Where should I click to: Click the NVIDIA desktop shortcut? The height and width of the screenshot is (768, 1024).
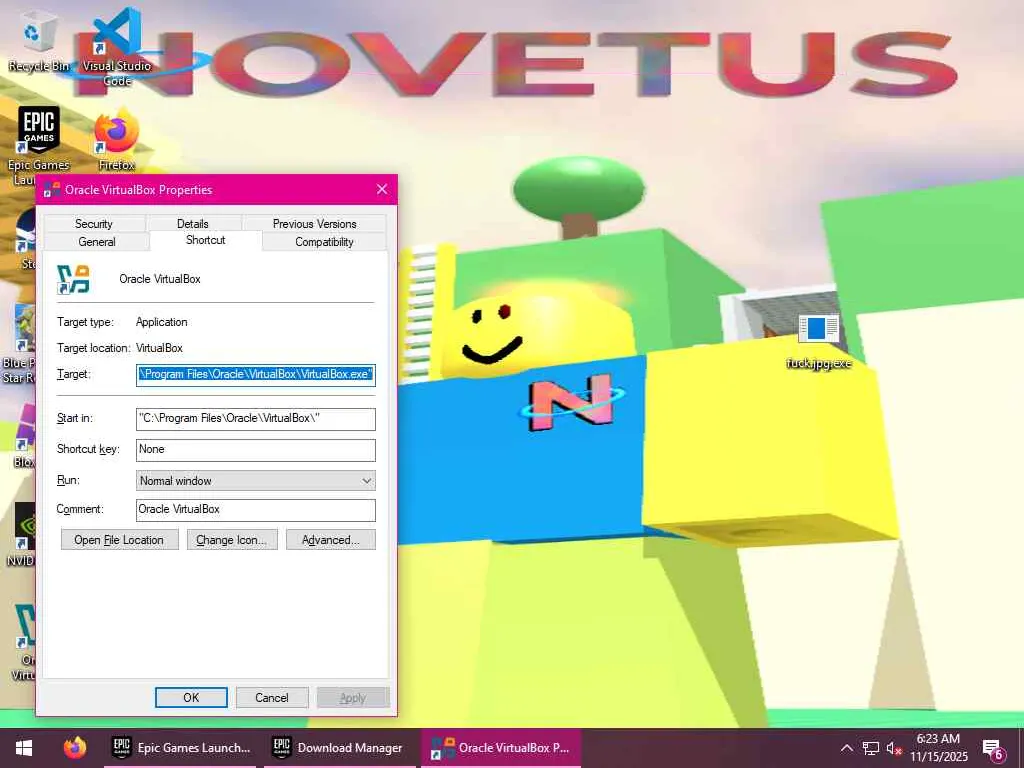click(x=22, y=536)
